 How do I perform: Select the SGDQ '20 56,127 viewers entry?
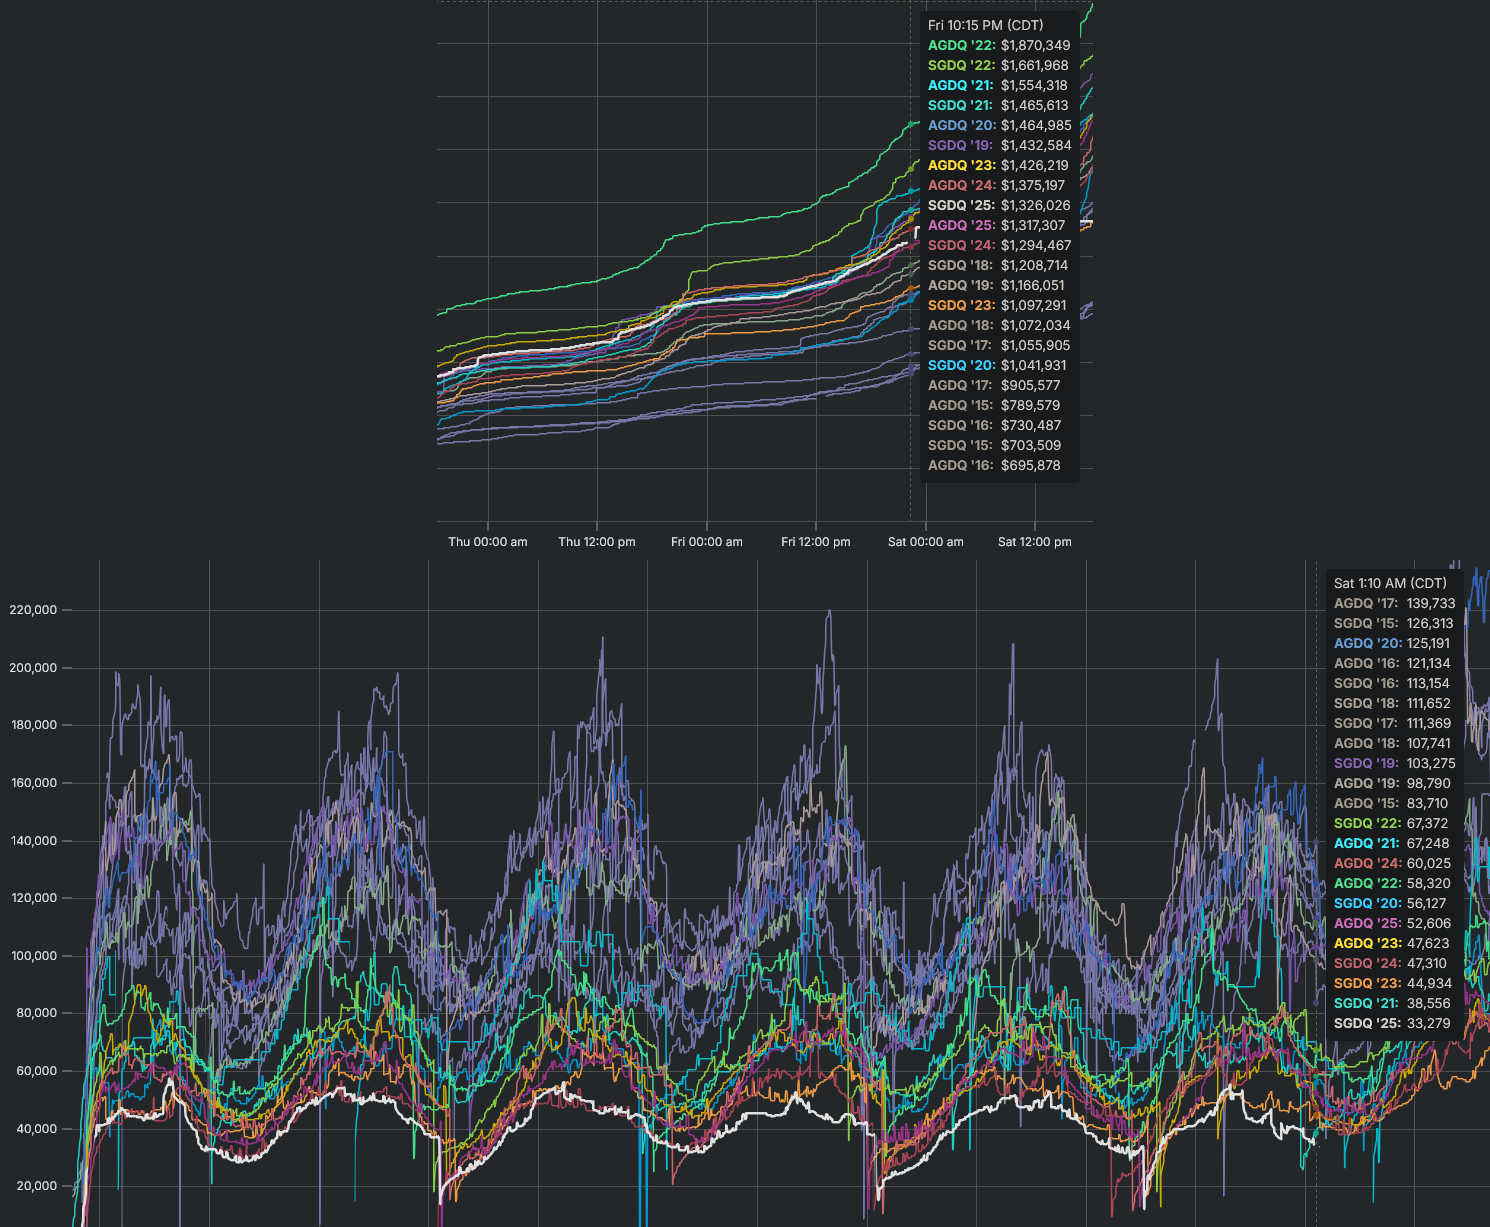point(1390,903)
